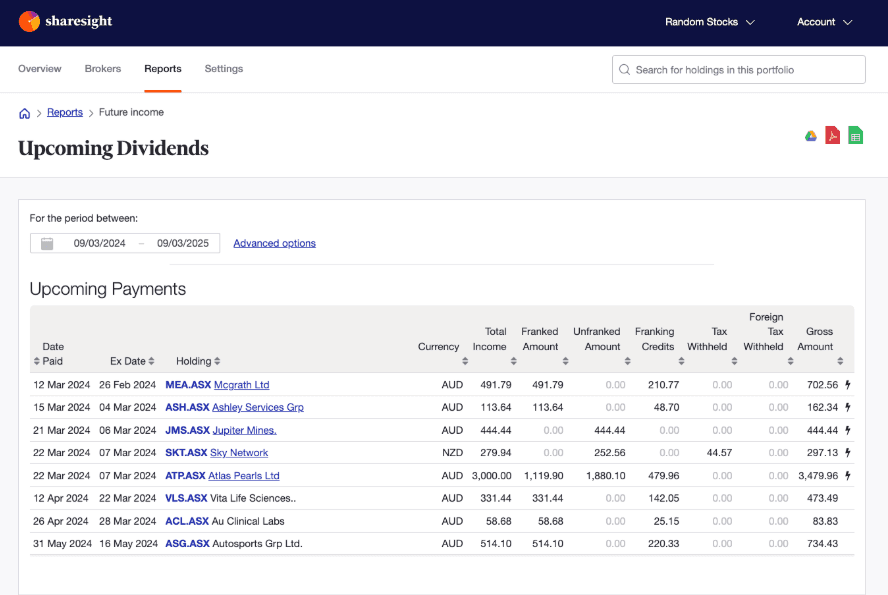Select gross amount 3,479.96
The width and height of the screenshot is (888, 595).
tap(818, 476)
